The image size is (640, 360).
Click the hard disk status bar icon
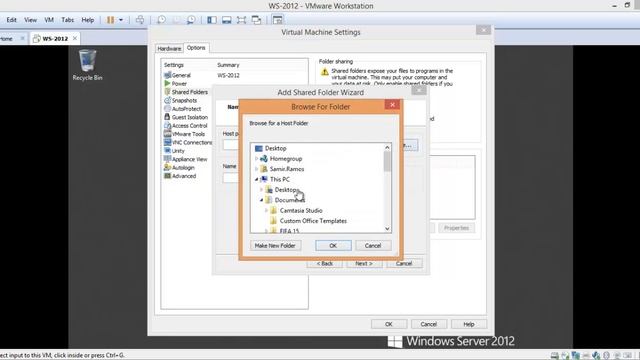point(555,356)
